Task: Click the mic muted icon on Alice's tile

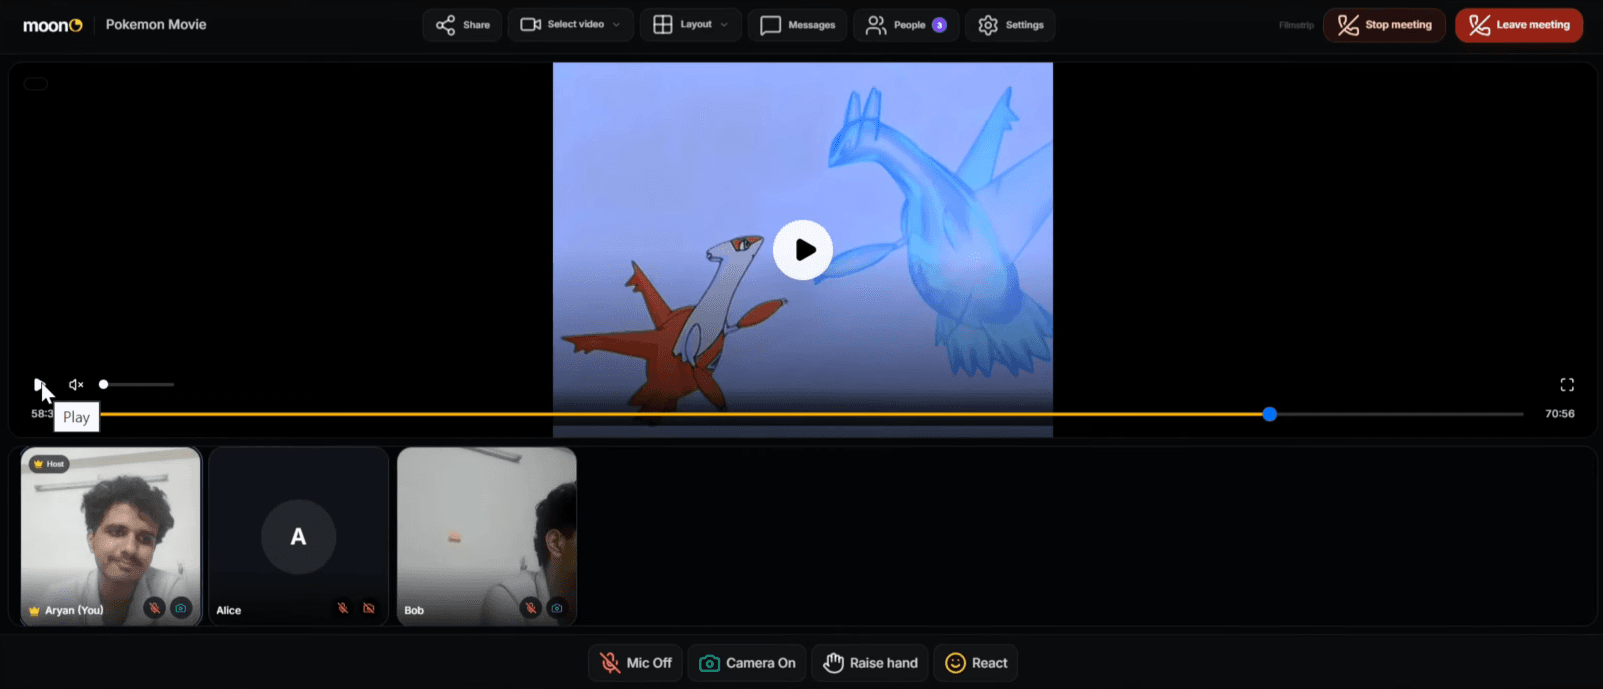Action: (x=343, y=608)
